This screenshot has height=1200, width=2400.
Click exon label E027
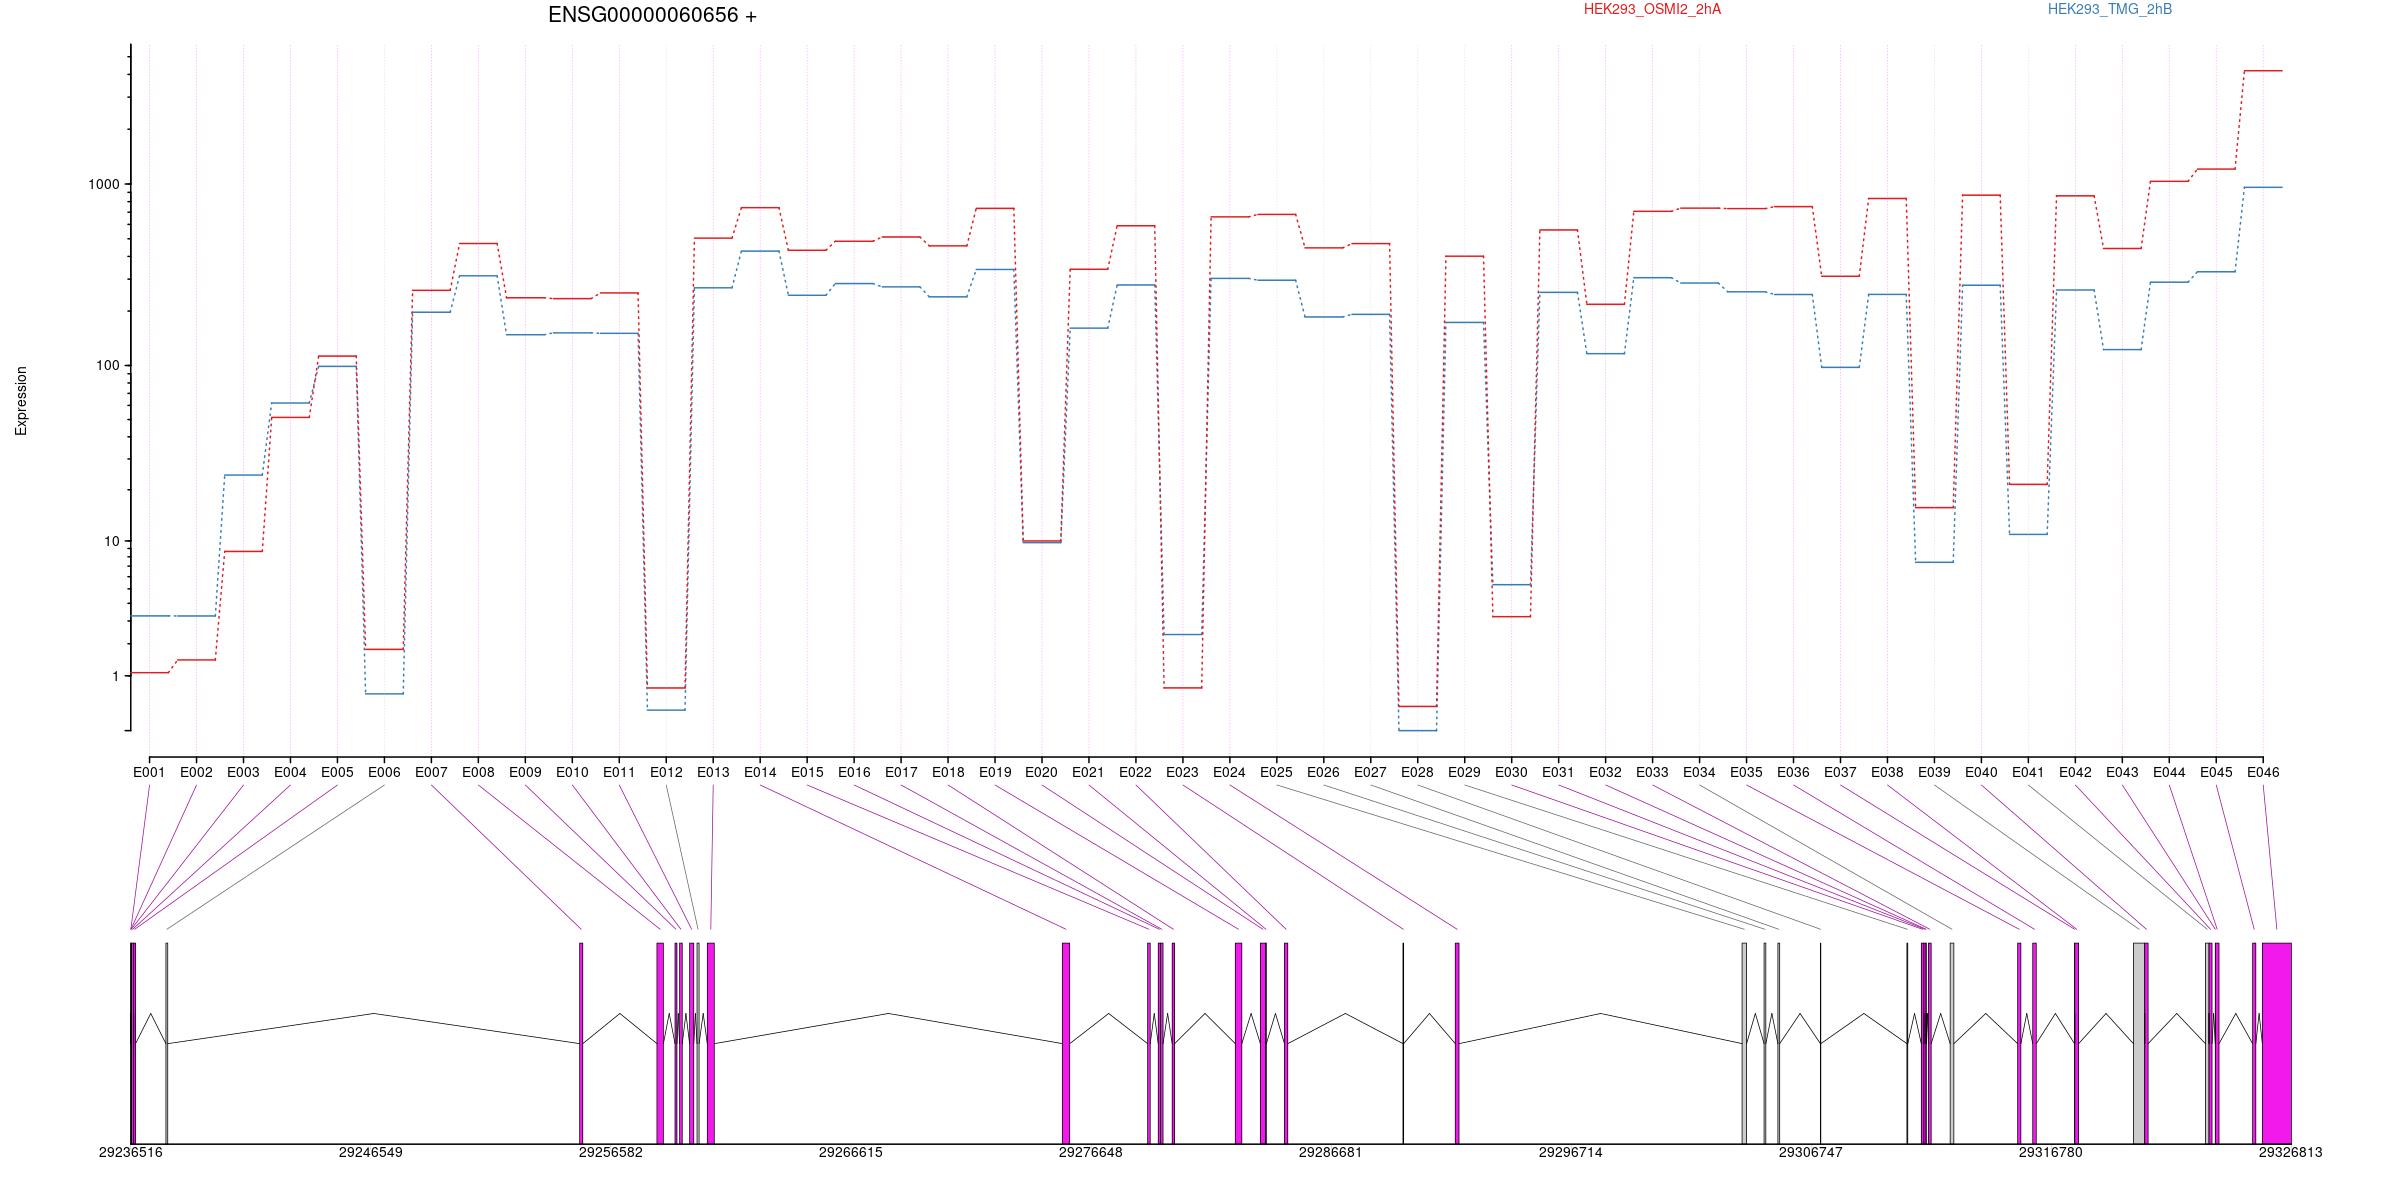point(1370,772)
